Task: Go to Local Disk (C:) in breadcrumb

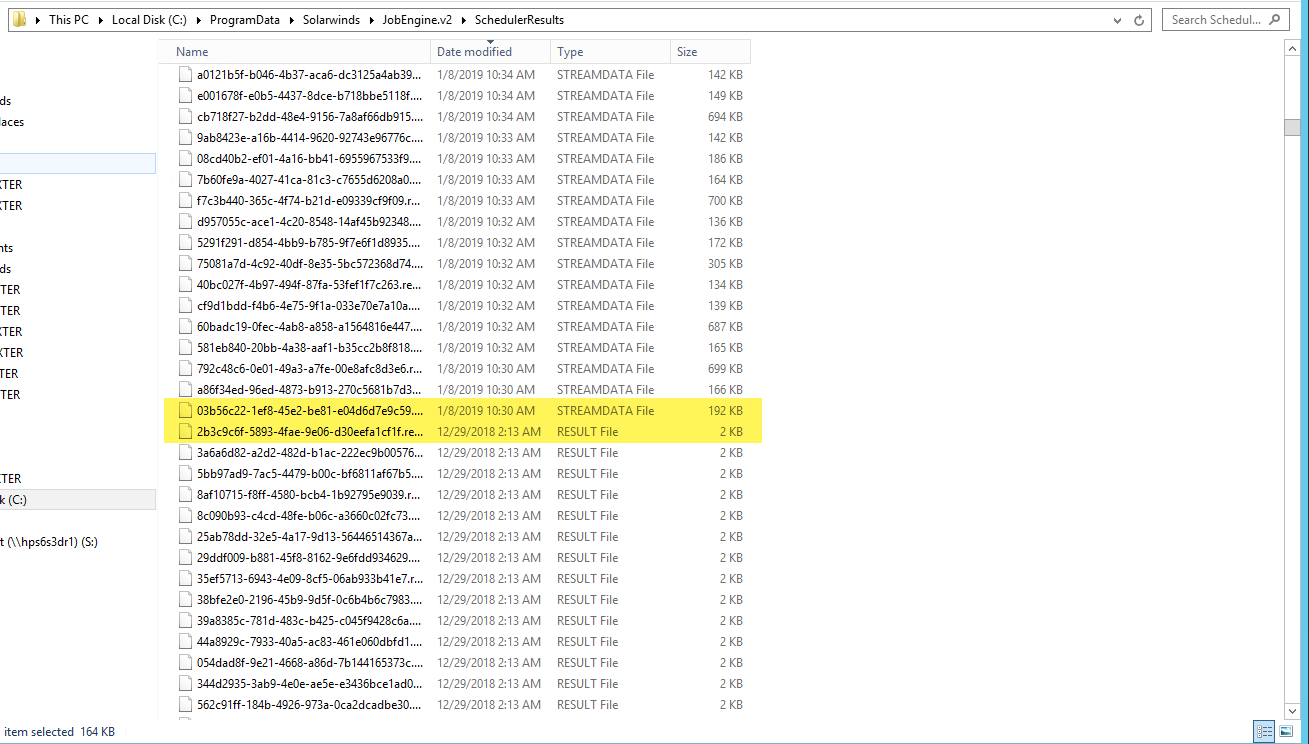Action: (x=151, y=19)
